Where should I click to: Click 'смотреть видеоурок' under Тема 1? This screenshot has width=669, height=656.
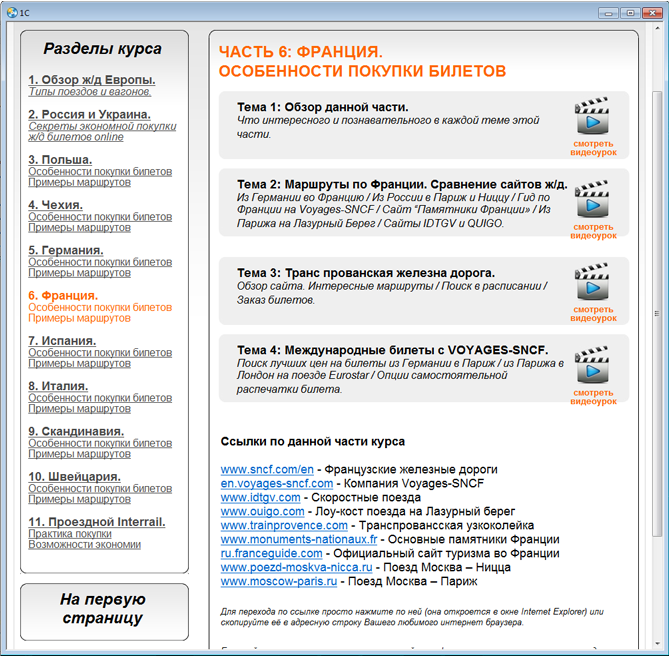[593, 148]
